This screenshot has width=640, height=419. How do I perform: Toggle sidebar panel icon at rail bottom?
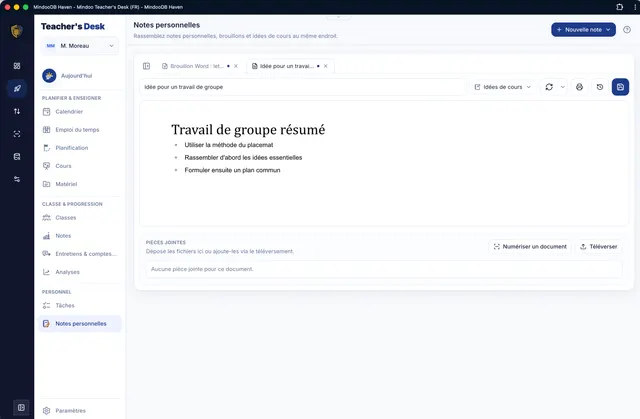[x=21, y=407]
